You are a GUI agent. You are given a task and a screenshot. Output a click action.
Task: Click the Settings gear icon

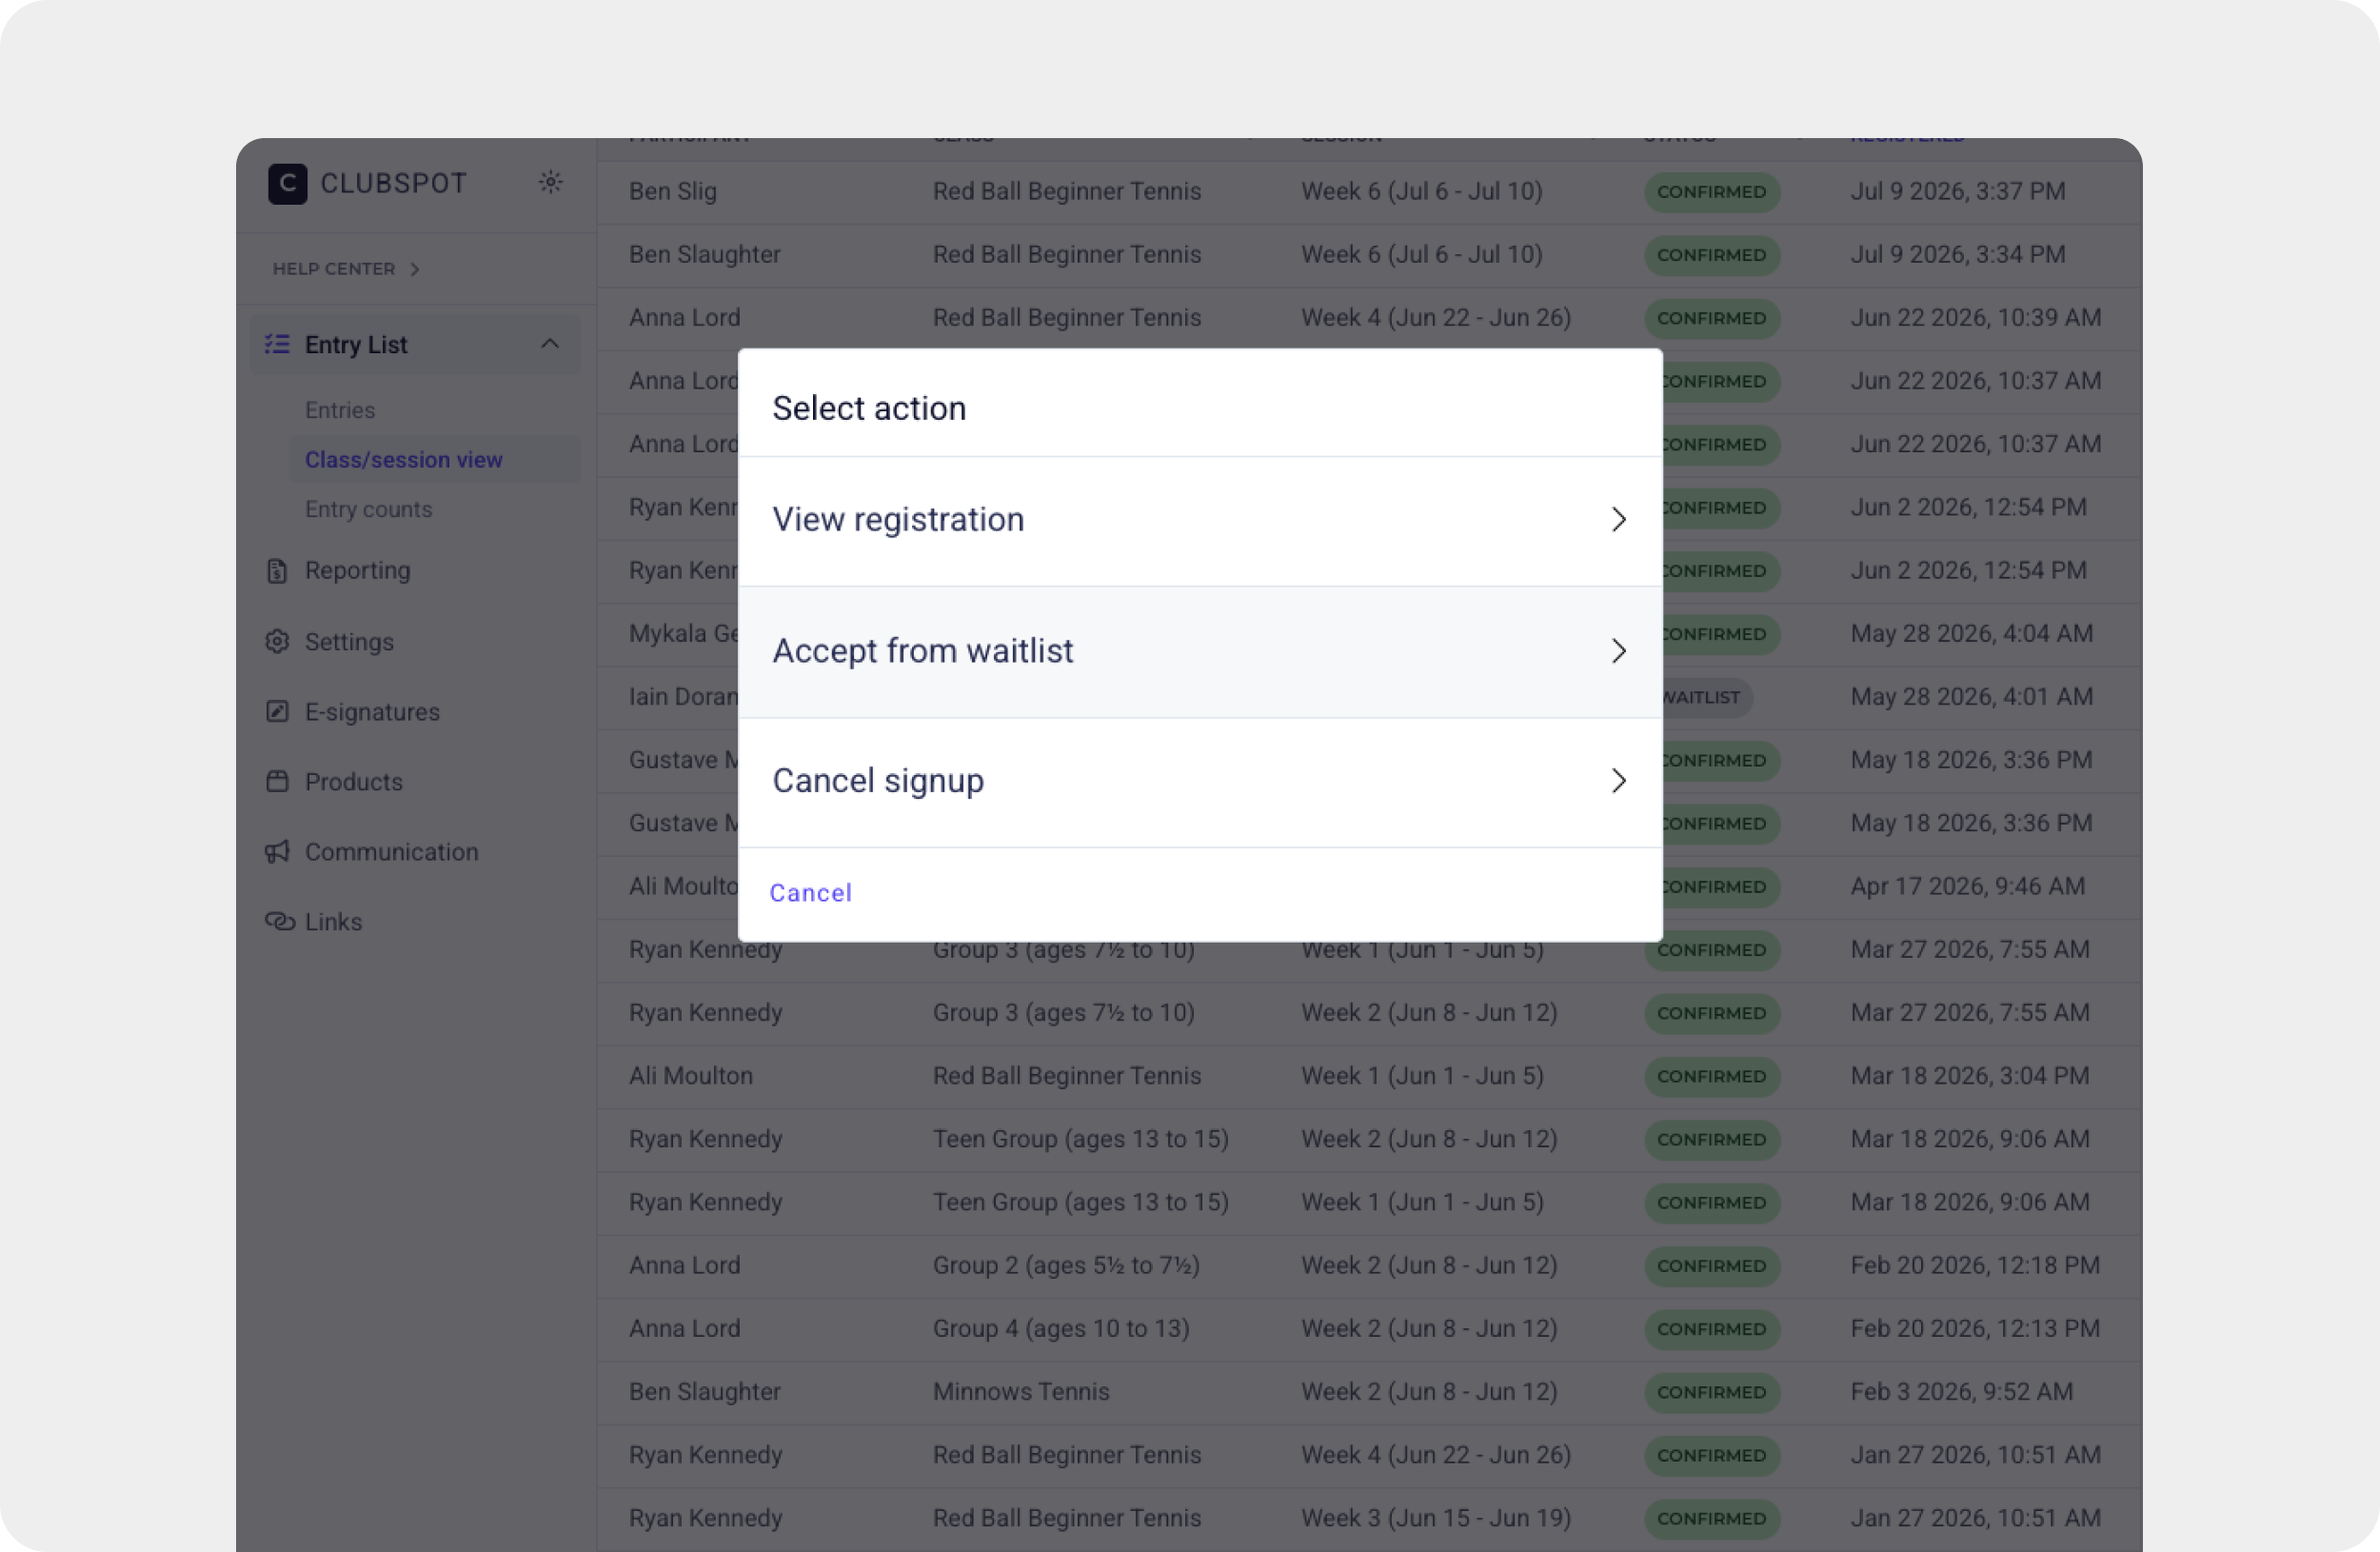tap(277, 641)
